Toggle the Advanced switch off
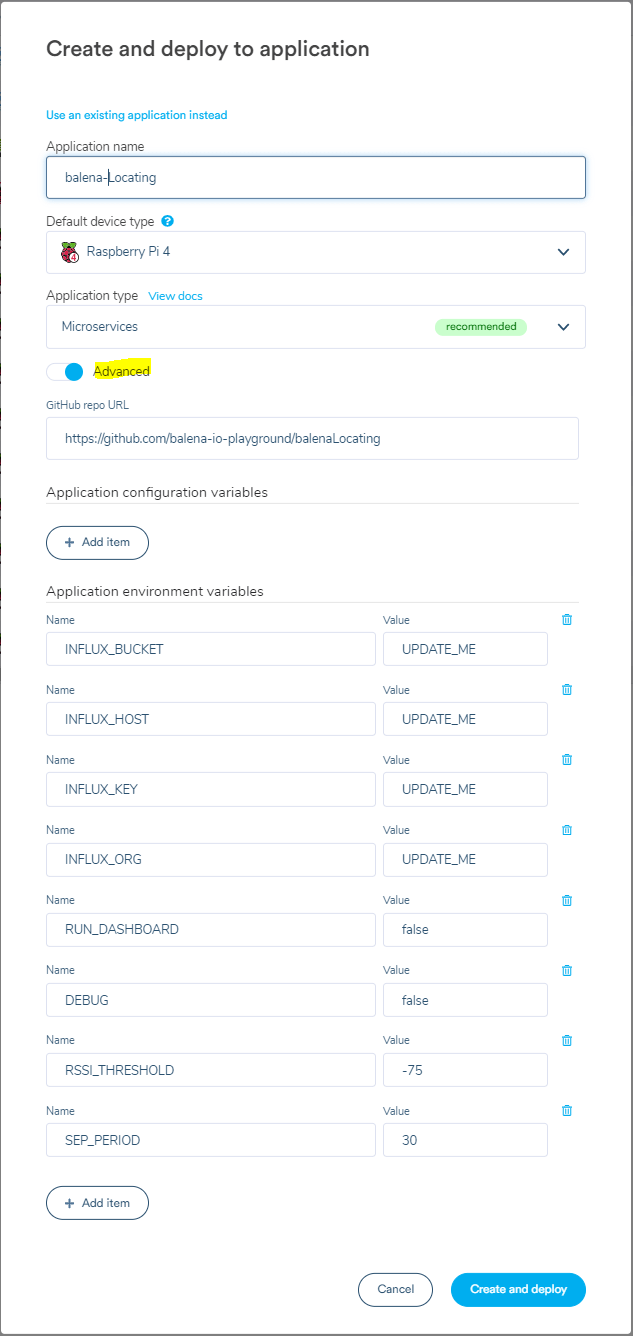This screenshot has width=633, height=1336. click(66, 372)
